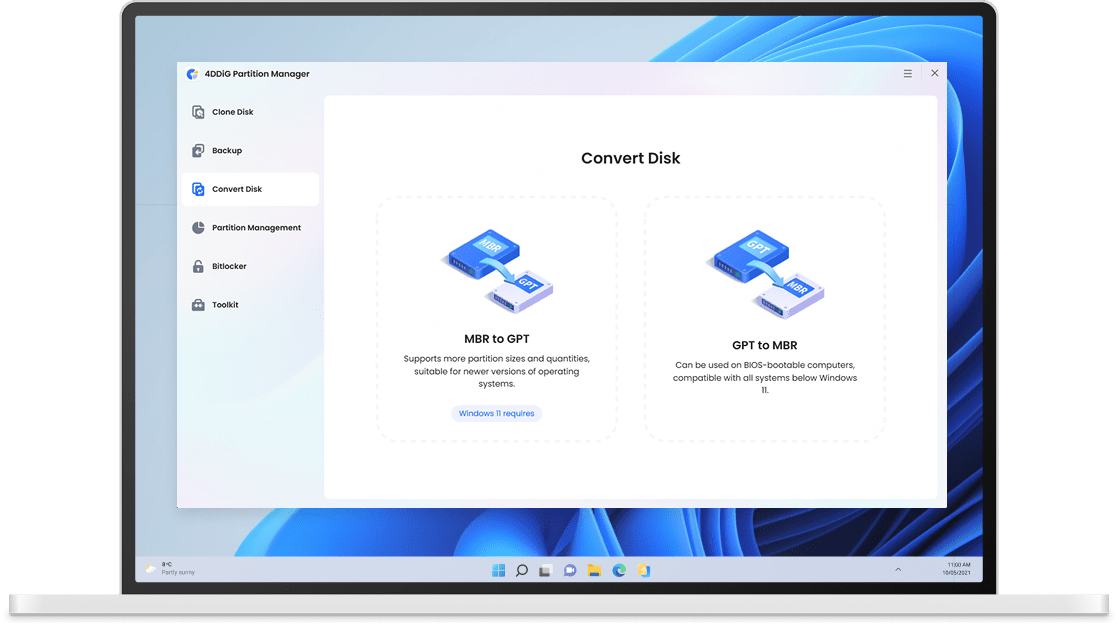Image resolution: width=1119 pixels, height=625 pixels.
Task: Close the Partition Manager window
Action: 934,73
